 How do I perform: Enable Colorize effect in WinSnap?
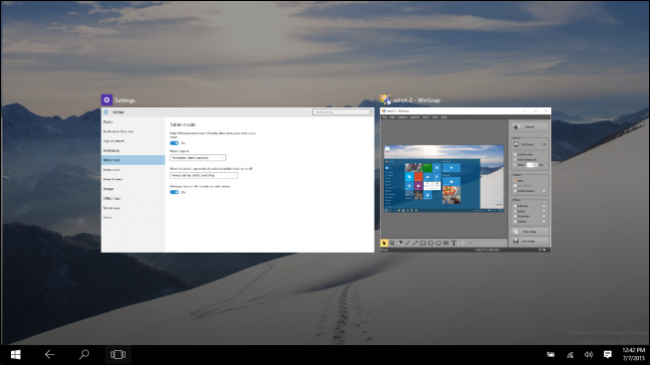[x=515, y=221]
